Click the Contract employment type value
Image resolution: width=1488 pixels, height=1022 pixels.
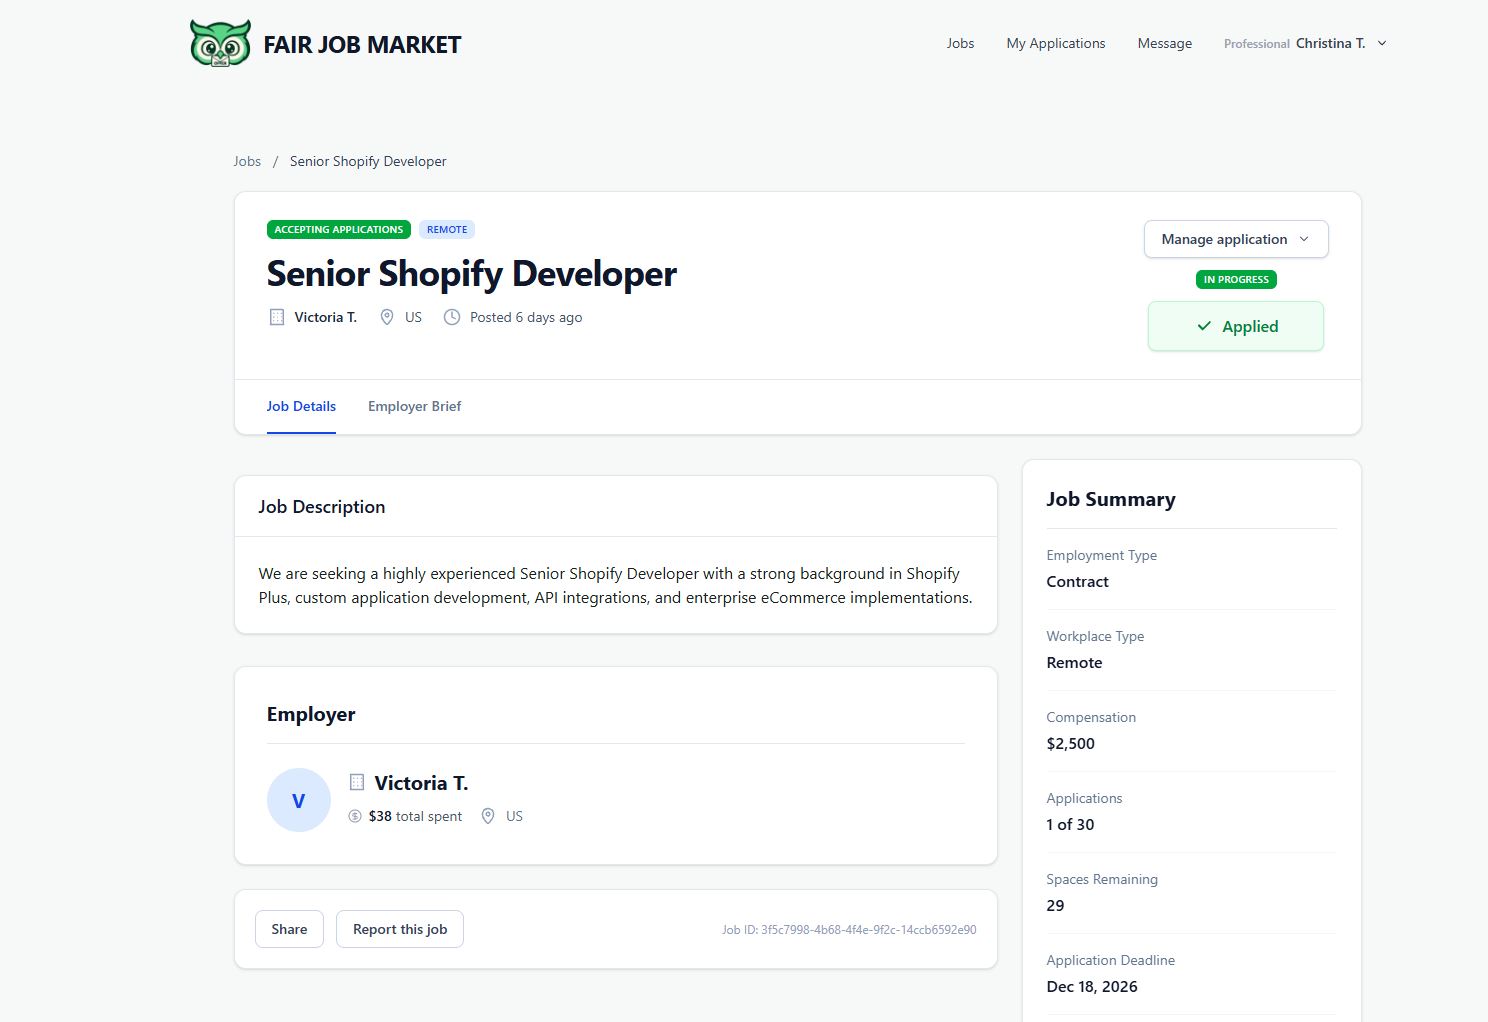coord(1078,581)
